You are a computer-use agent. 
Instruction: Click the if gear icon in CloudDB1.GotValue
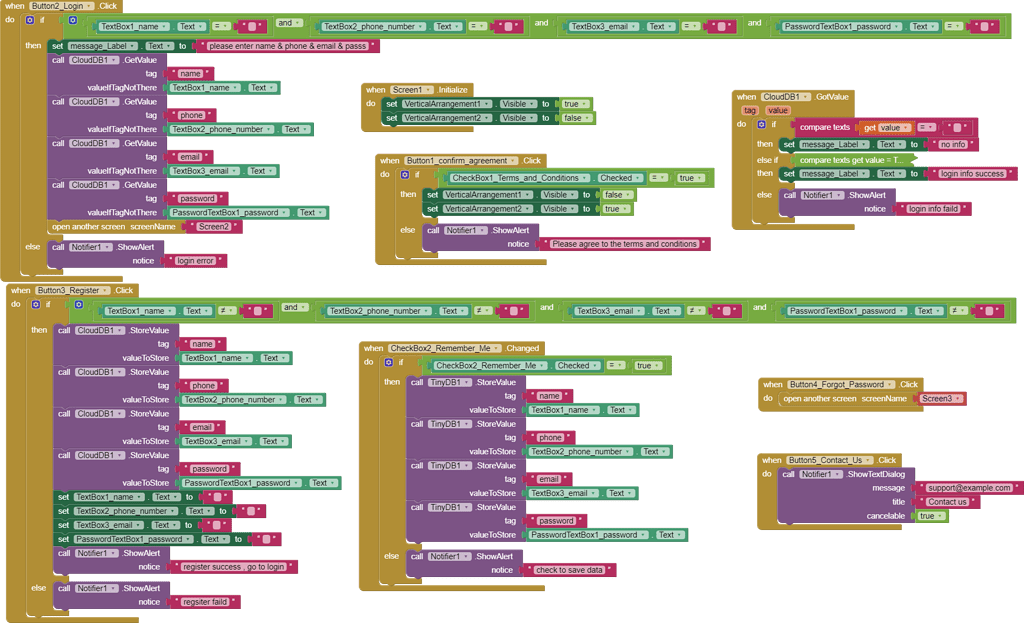(x=761, y=124)
